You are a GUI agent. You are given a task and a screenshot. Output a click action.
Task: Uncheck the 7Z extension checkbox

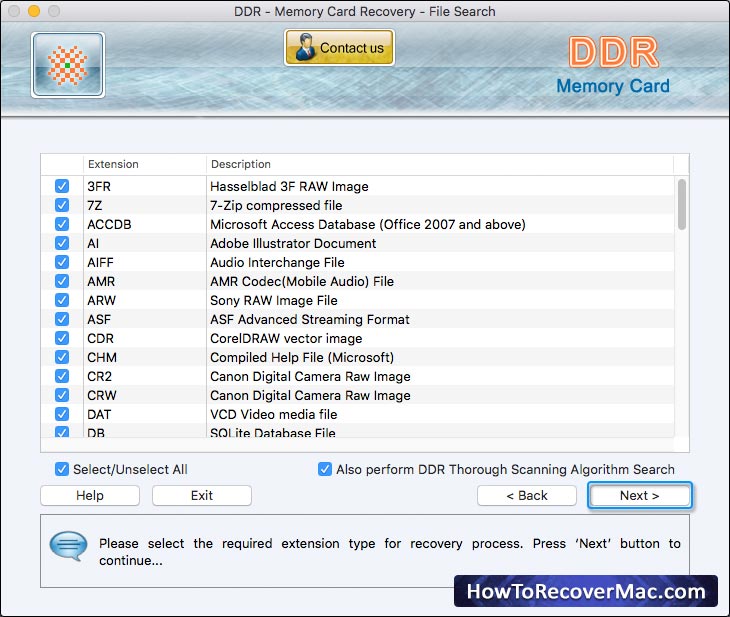(x=62, y=205)
